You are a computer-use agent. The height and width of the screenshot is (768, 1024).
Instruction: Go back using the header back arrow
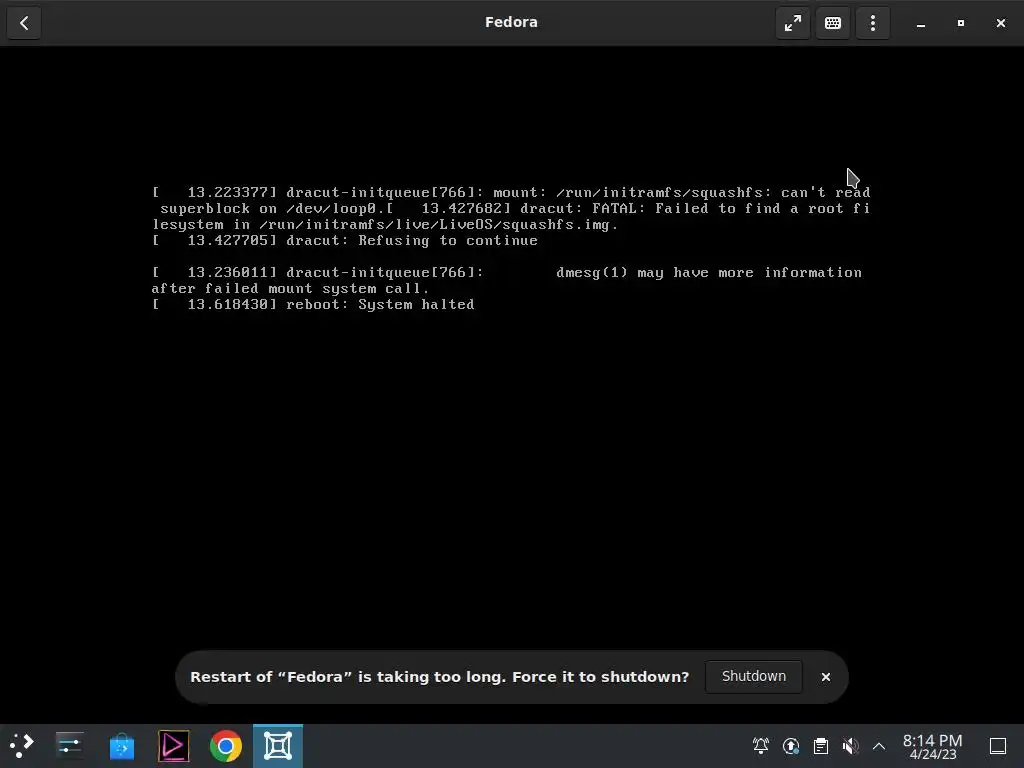24,23
